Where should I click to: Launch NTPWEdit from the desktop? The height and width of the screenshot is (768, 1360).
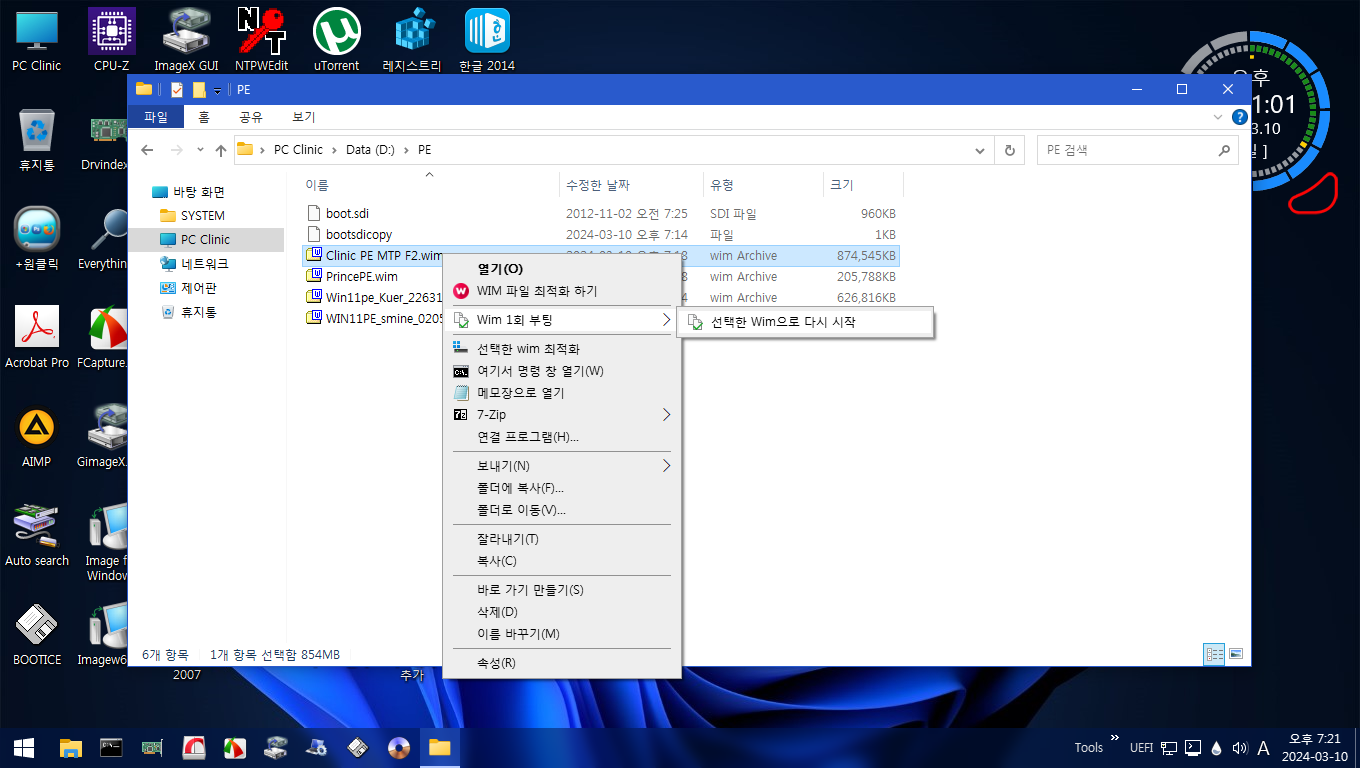(261, 41)
